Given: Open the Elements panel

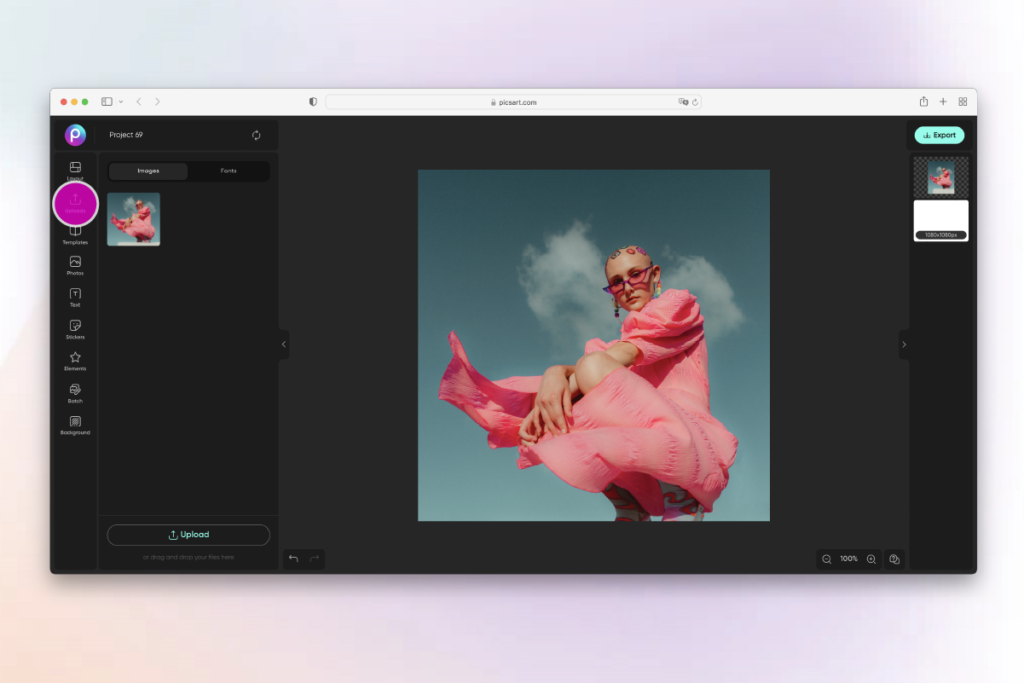Looking at the screenshot, I should tap(74, 361).
